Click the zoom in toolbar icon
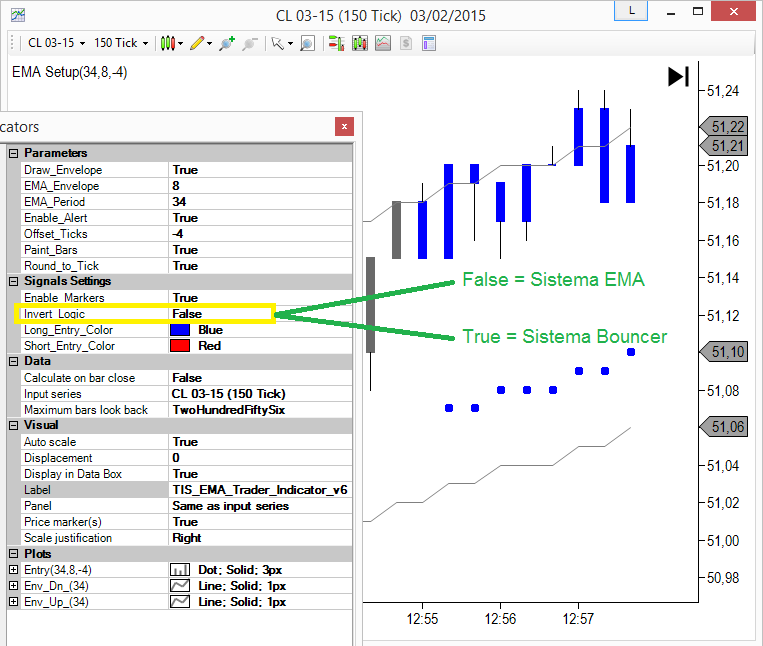The height and width of the screenshot is (646, 763). pyautogui.click(x=228, y=43)
